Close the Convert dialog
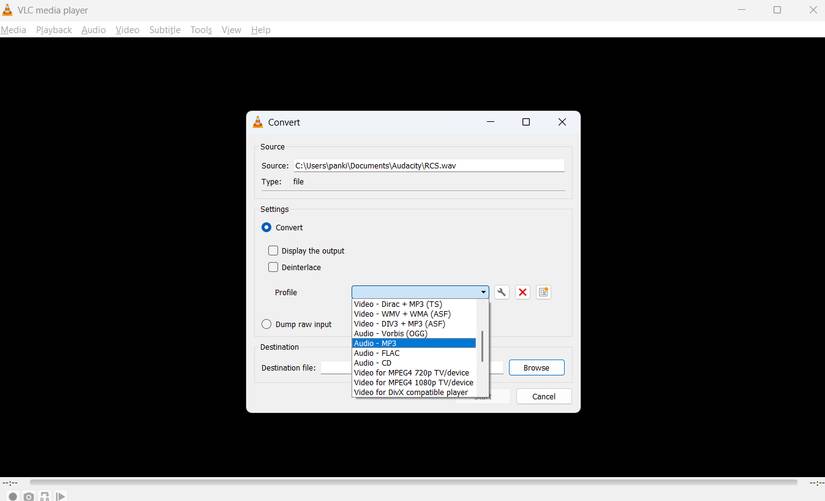The width and height of the screenshot is (825, 501). [562, 122]
